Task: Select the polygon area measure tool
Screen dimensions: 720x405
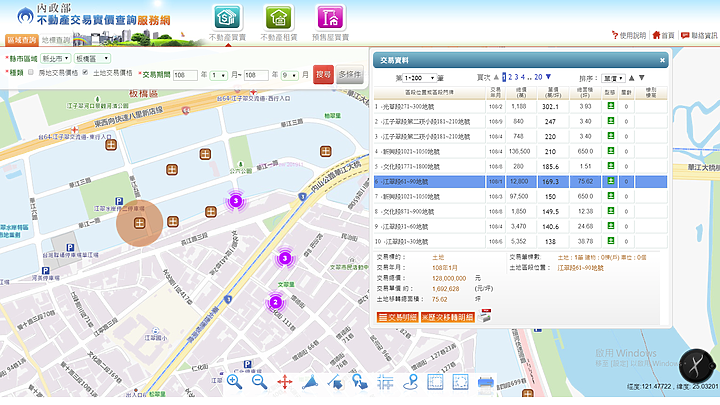Action: 310,382
